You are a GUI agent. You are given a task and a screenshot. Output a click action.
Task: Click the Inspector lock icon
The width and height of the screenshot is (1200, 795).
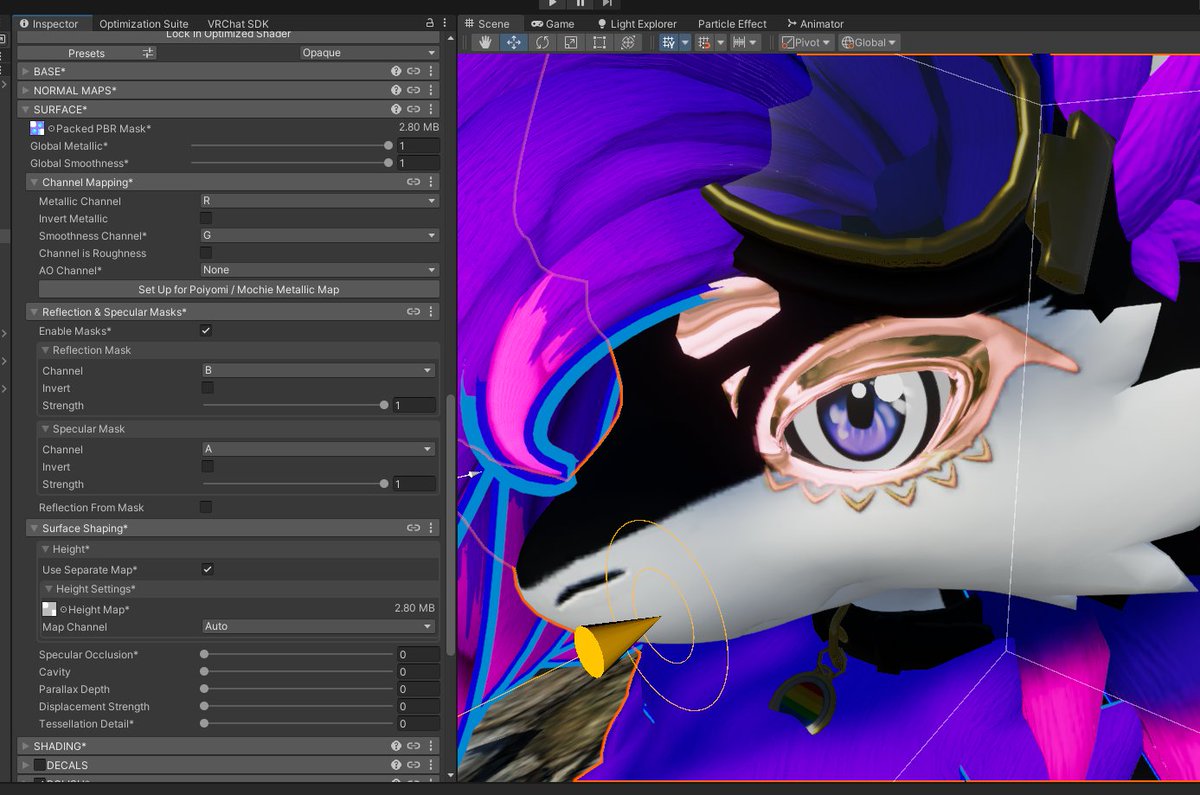[429, 23]
